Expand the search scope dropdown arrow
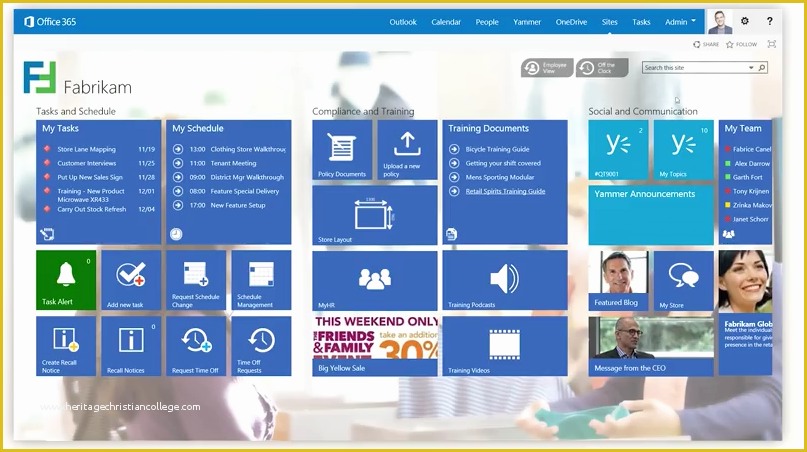 [x=751, y=67]
